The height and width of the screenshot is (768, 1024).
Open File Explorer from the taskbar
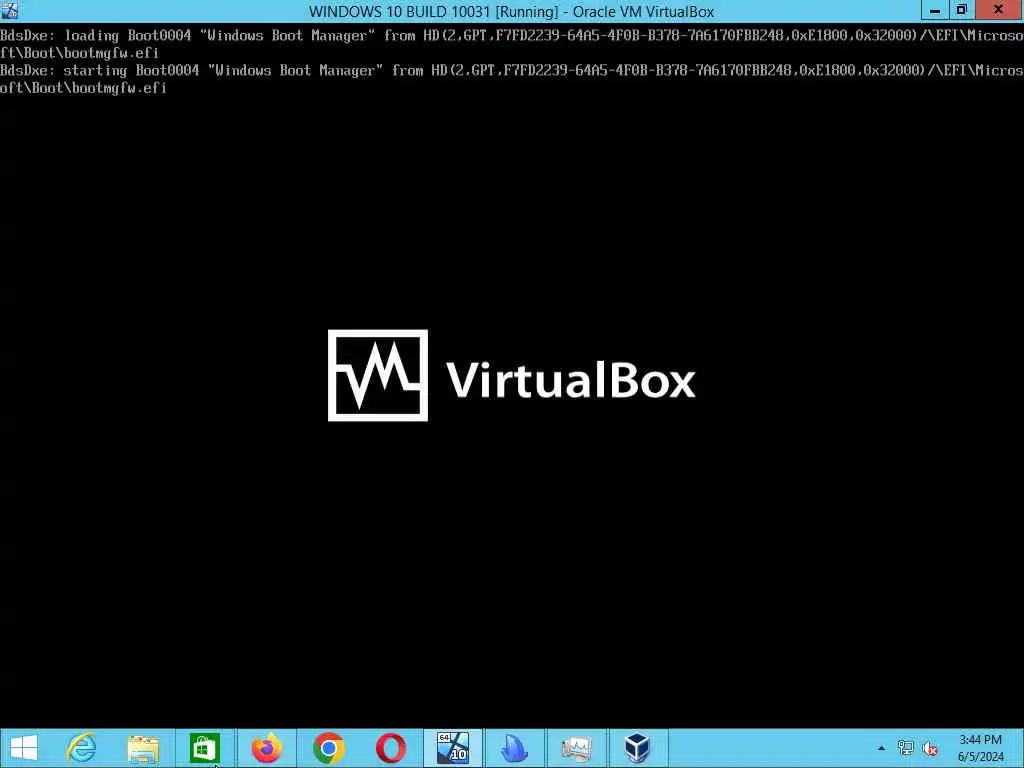click(x=143, y=748)
